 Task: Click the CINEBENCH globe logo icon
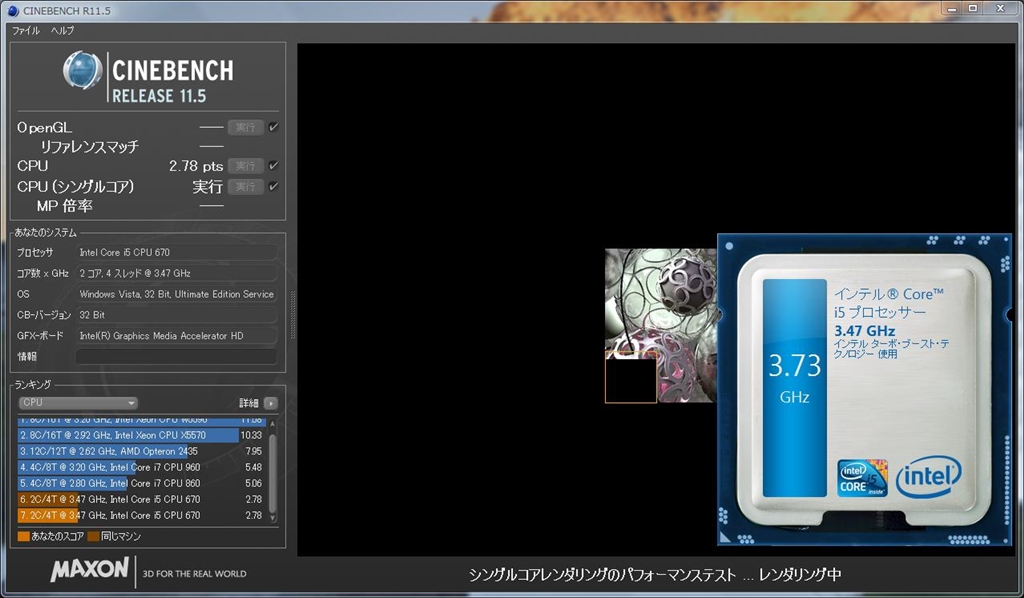click(82, 70)
